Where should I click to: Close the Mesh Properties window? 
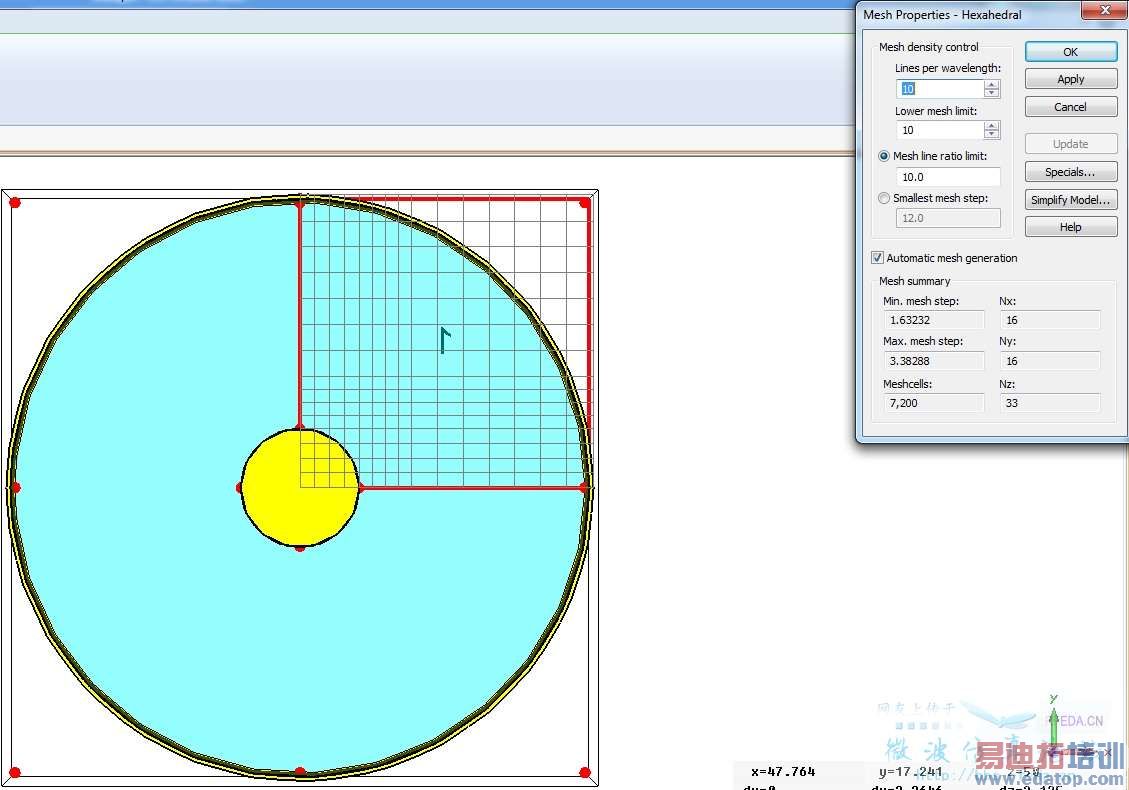pyautogui.click(x=1104, y=10)
